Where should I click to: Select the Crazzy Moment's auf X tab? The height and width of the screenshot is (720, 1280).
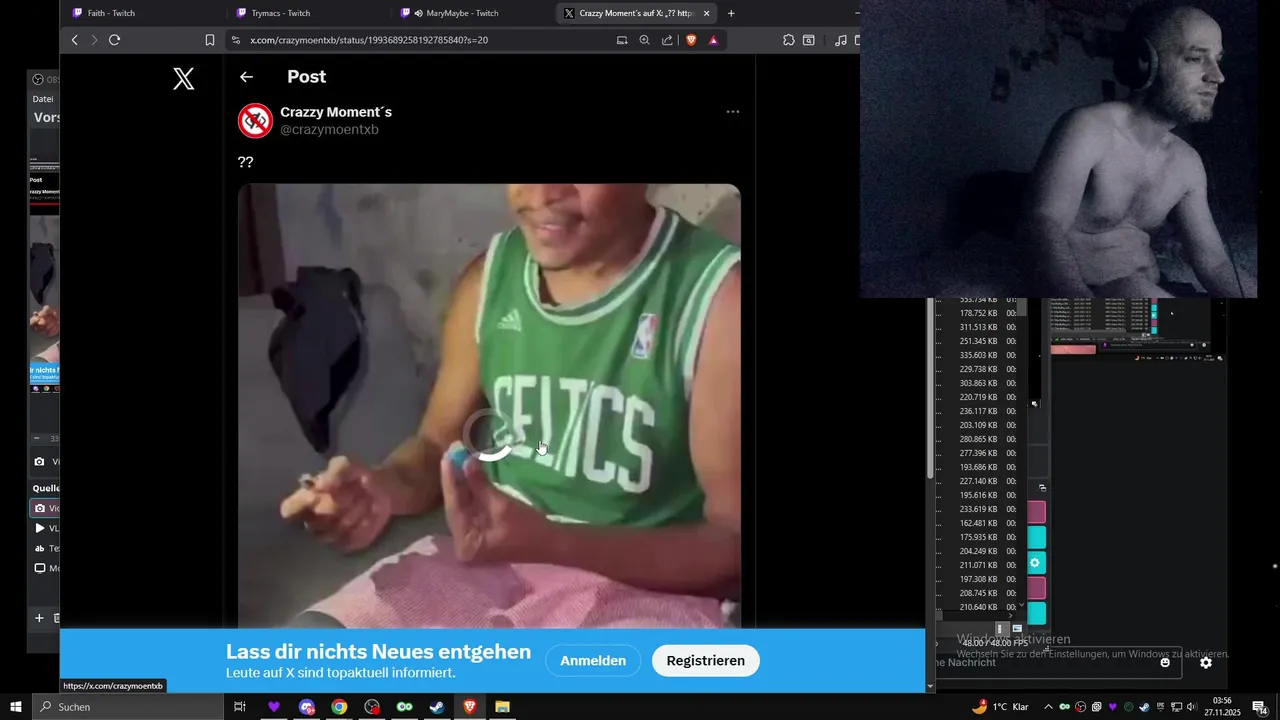[636, 13]
